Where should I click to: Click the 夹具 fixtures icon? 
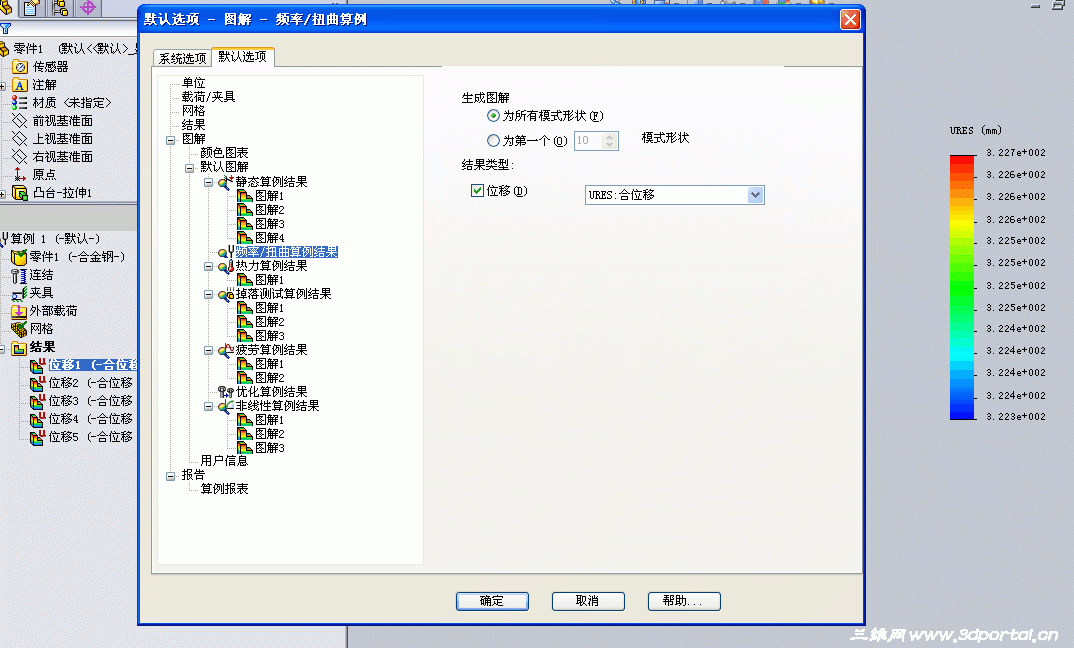tap(18, 293)
